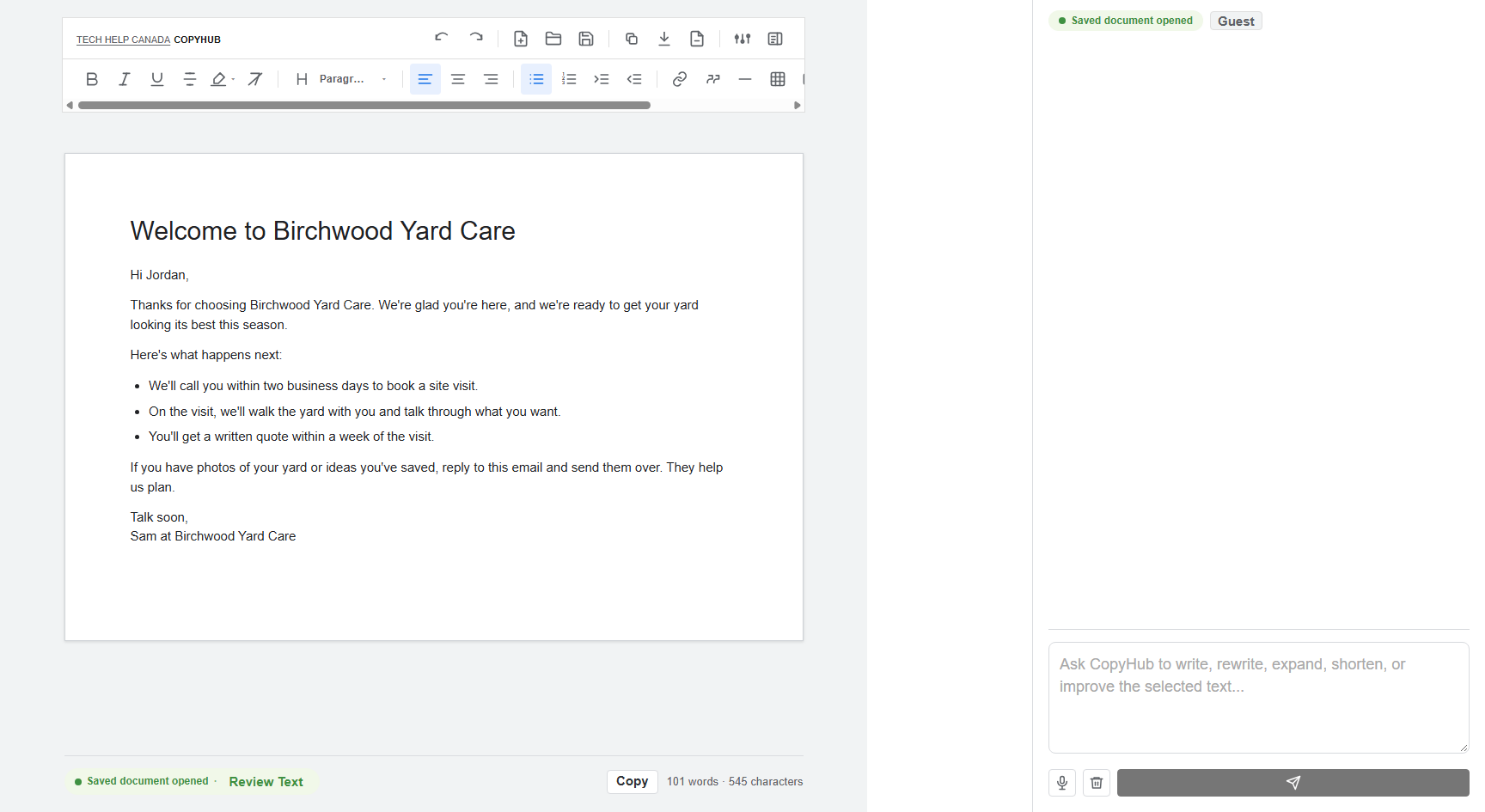Save the document with the floppy icon

(x=586, y=39)
